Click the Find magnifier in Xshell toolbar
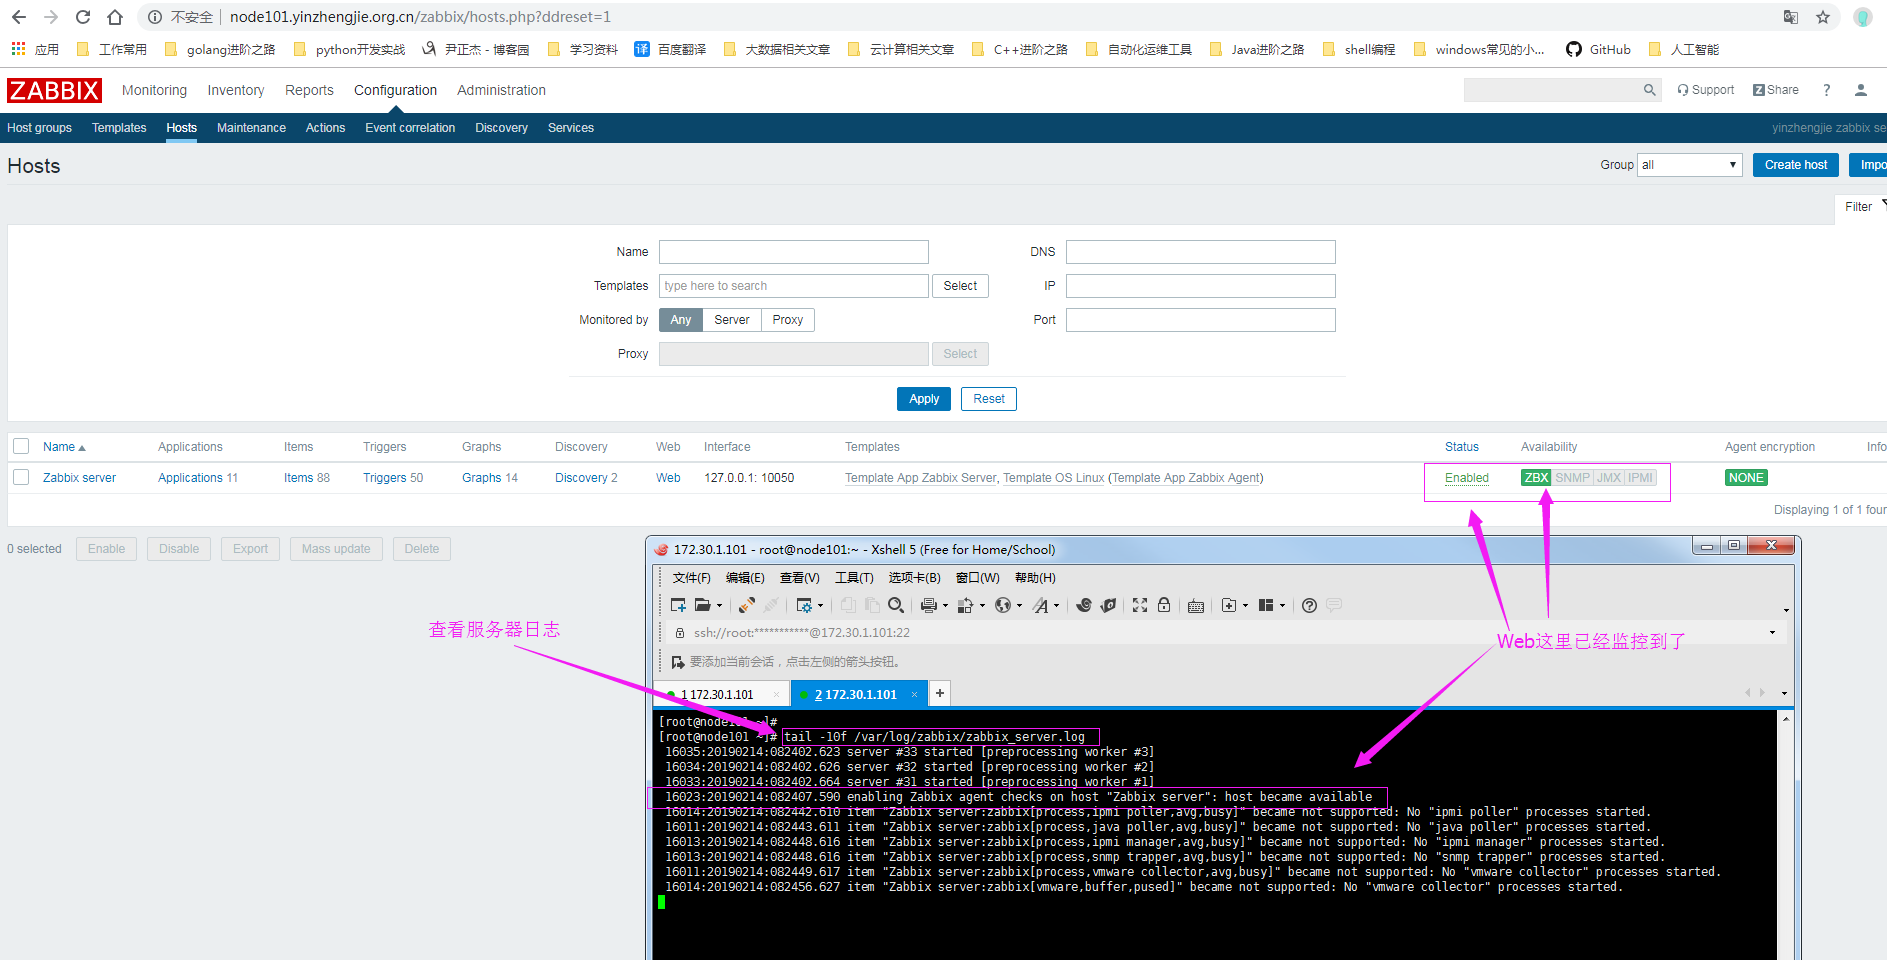 coord(896,605)
